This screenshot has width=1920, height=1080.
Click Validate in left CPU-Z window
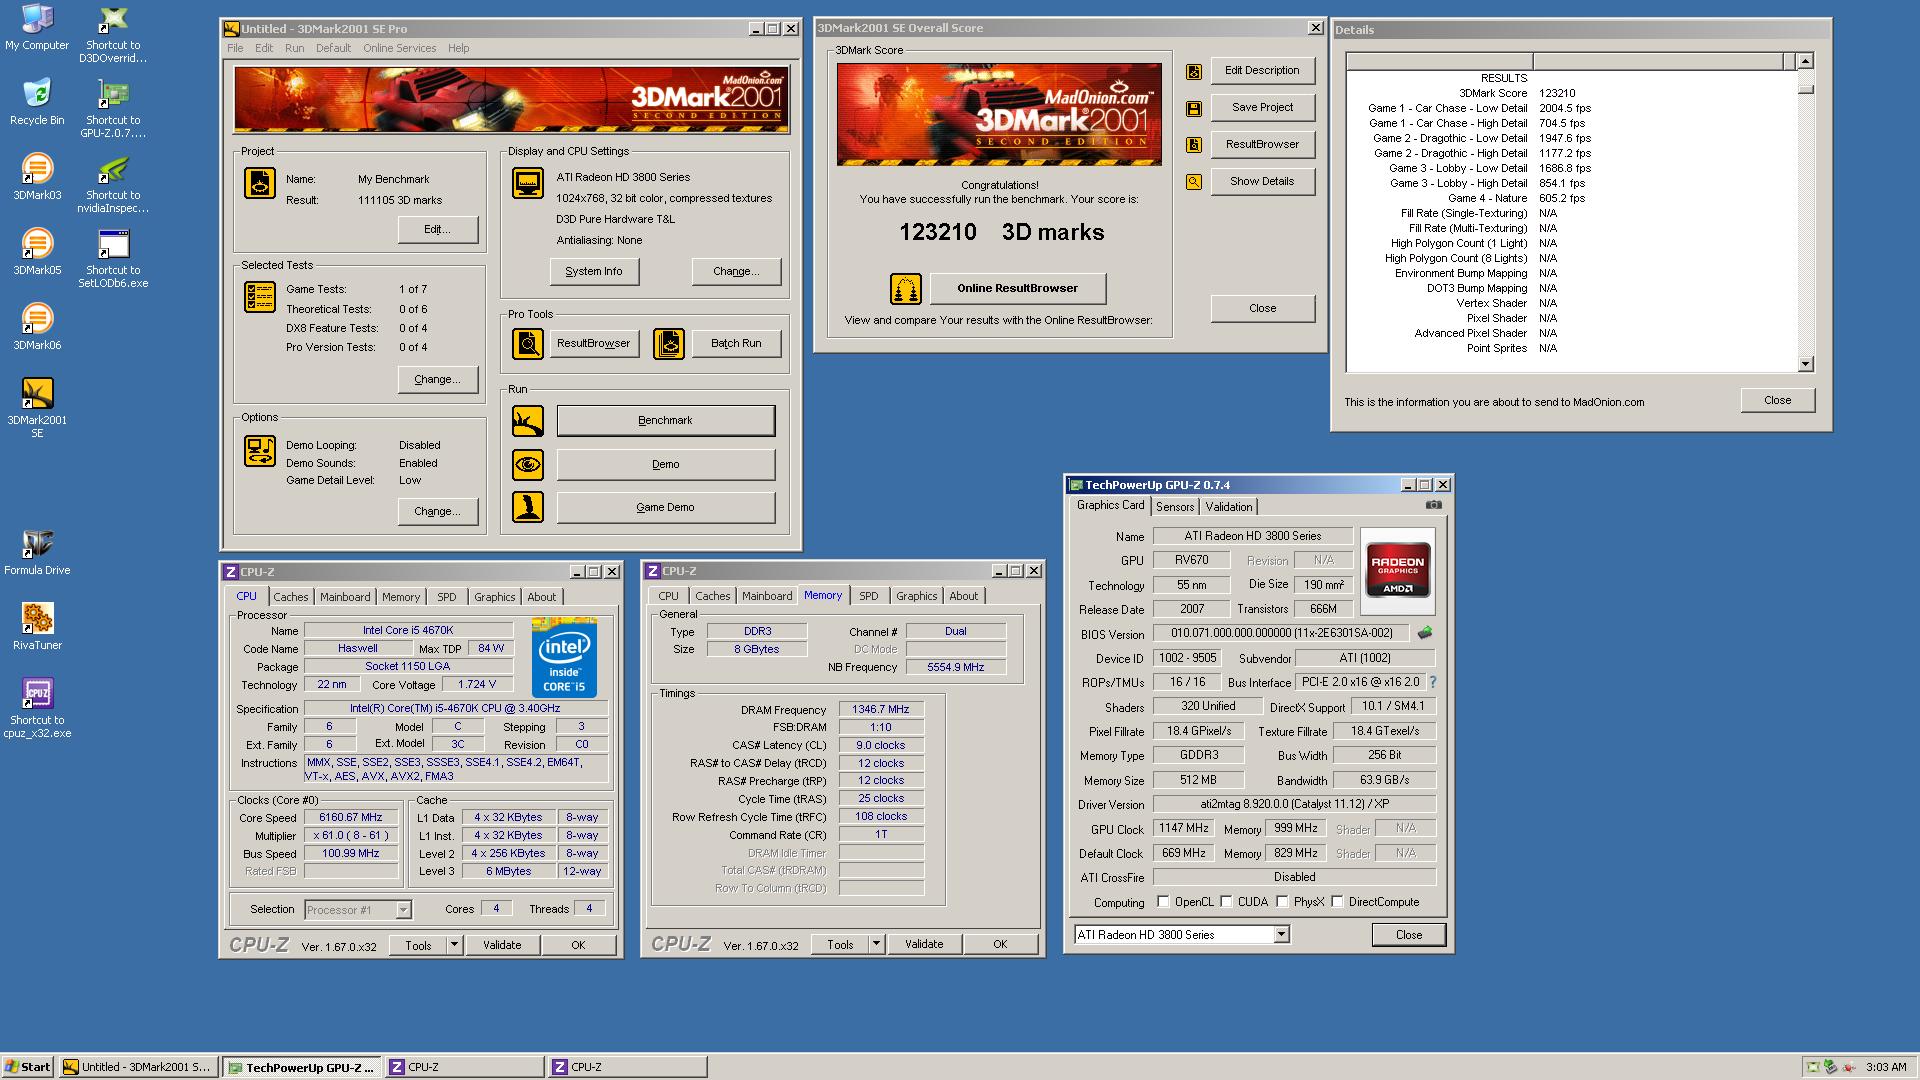tap(502, 945)
